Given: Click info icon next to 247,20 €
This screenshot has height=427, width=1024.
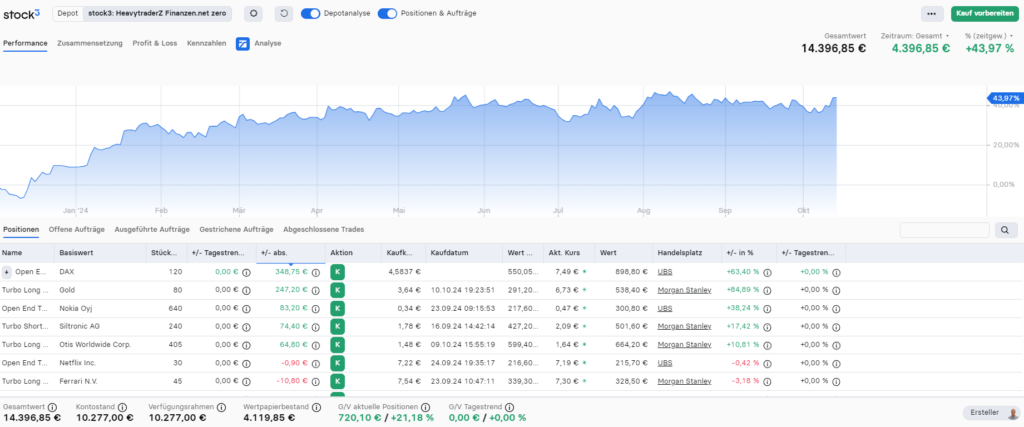Looking at the screenshot, I should click(316, 290).
